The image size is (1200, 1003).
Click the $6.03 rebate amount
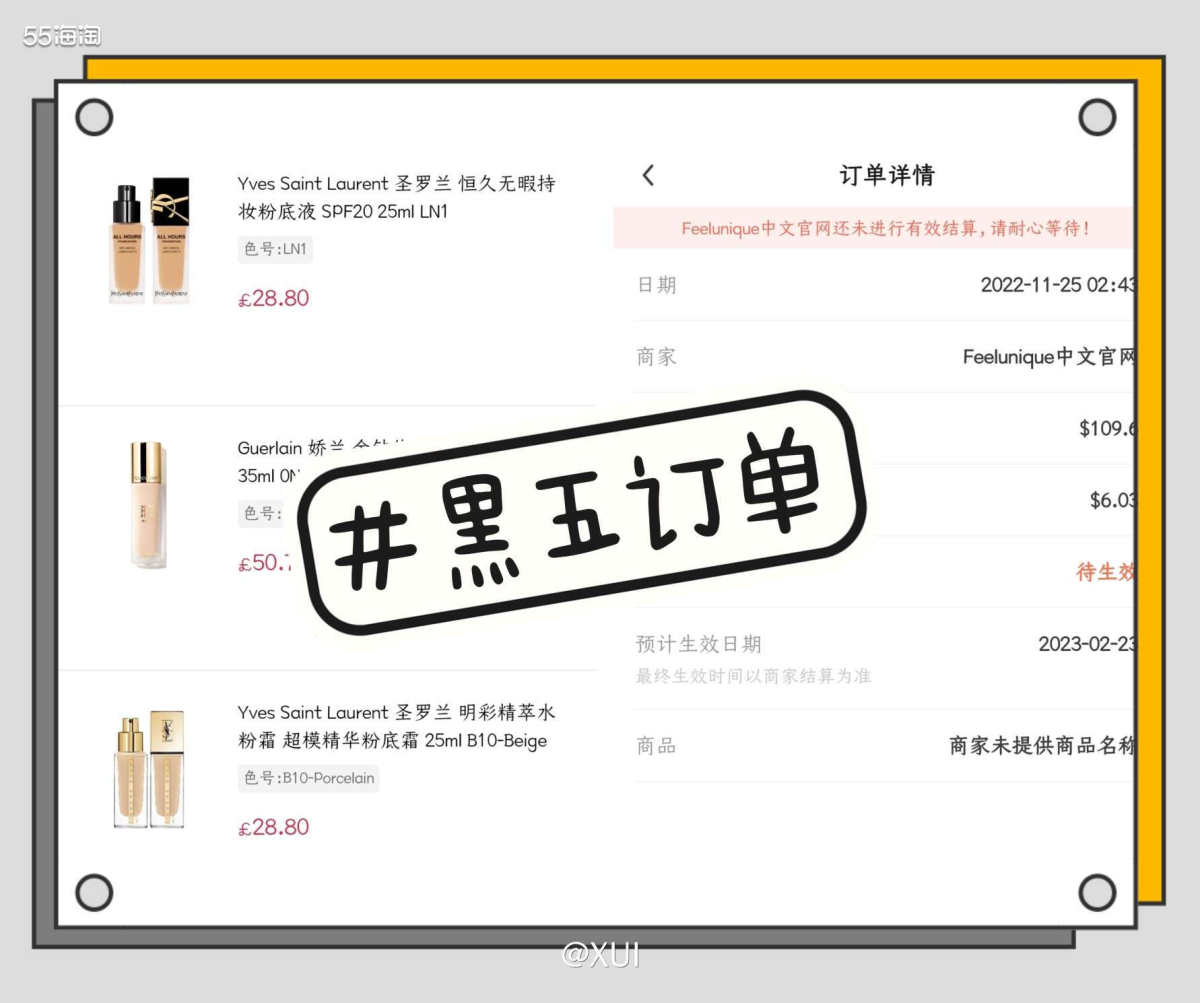pos(1112,500)
